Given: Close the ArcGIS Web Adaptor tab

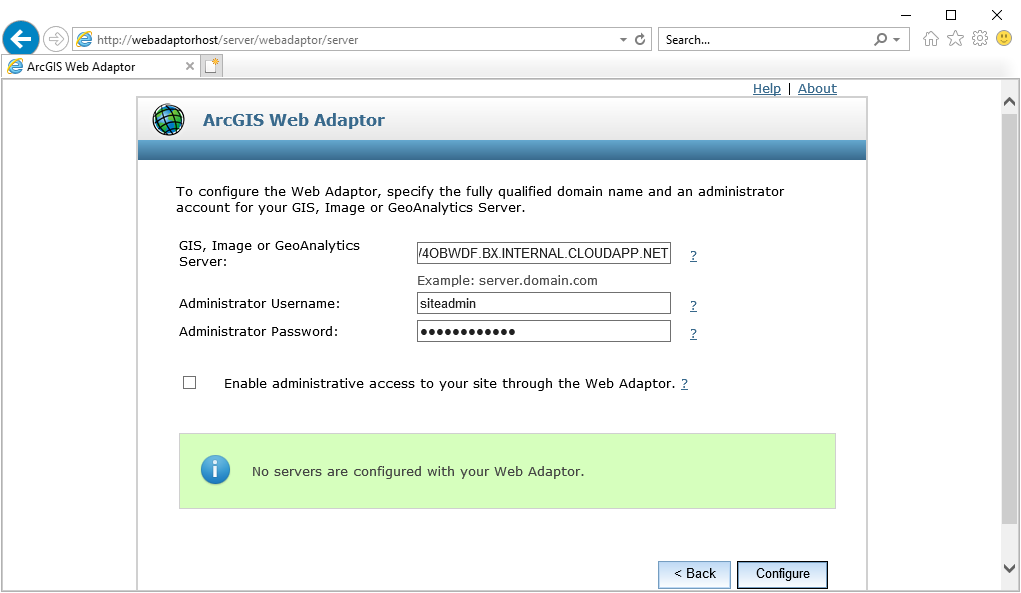Looking at the screenshot, I should (189, 66).
